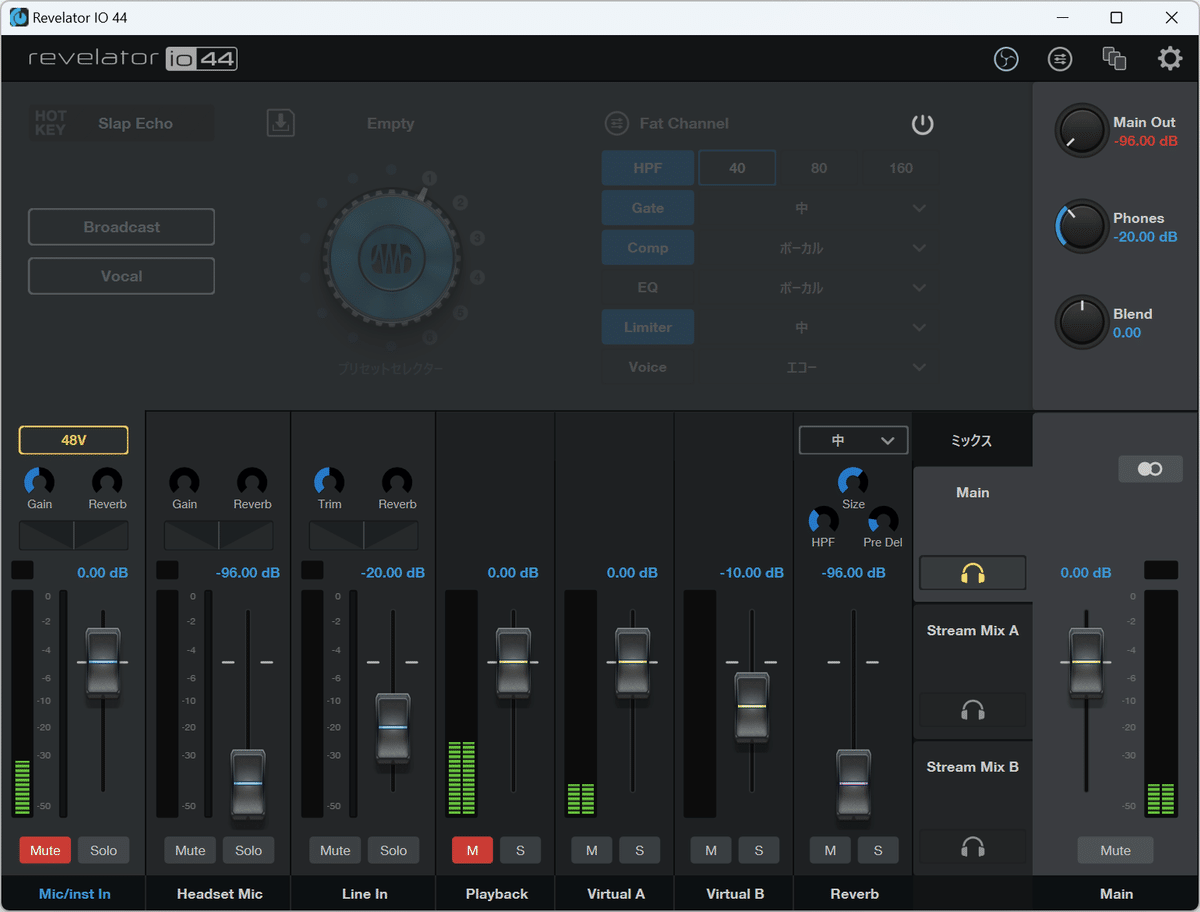Click the Slap Echo hot key button
The image size is (1200, 912).
pos(121,123)
